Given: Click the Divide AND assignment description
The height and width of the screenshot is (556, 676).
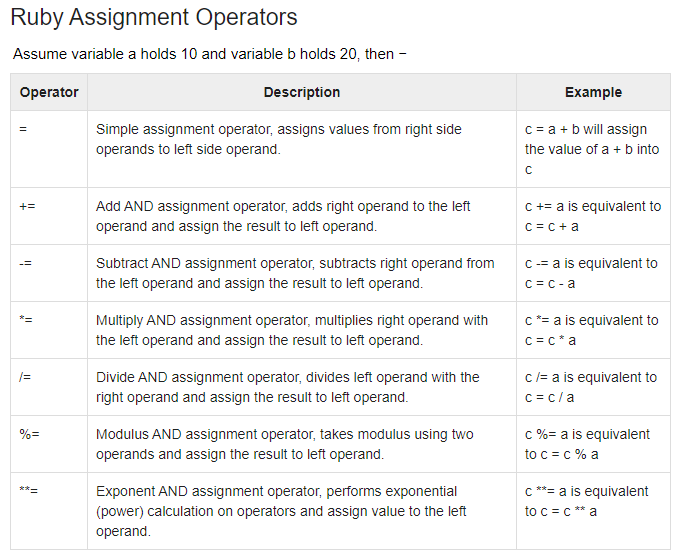Looking at the screenshot, I should [288, 387].
